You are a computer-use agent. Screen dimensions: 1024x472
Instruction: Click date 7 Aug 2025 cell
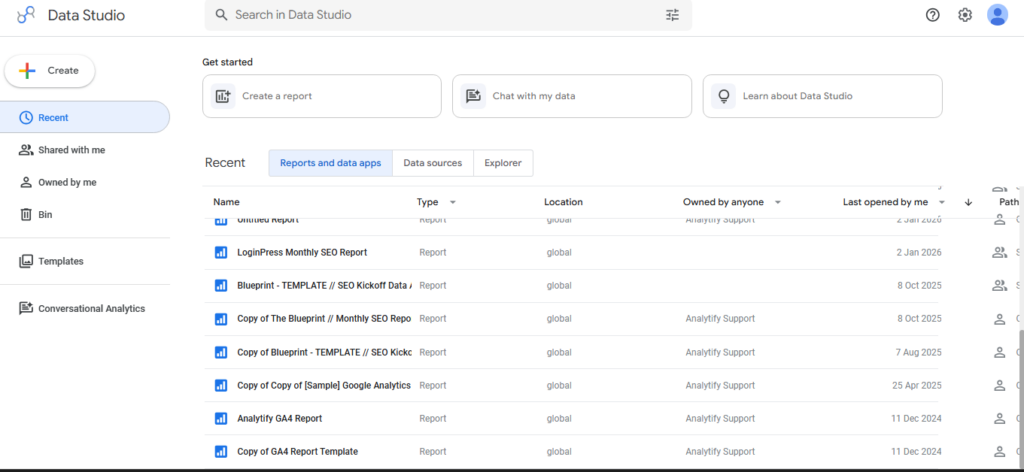click(x=918, y=353)
